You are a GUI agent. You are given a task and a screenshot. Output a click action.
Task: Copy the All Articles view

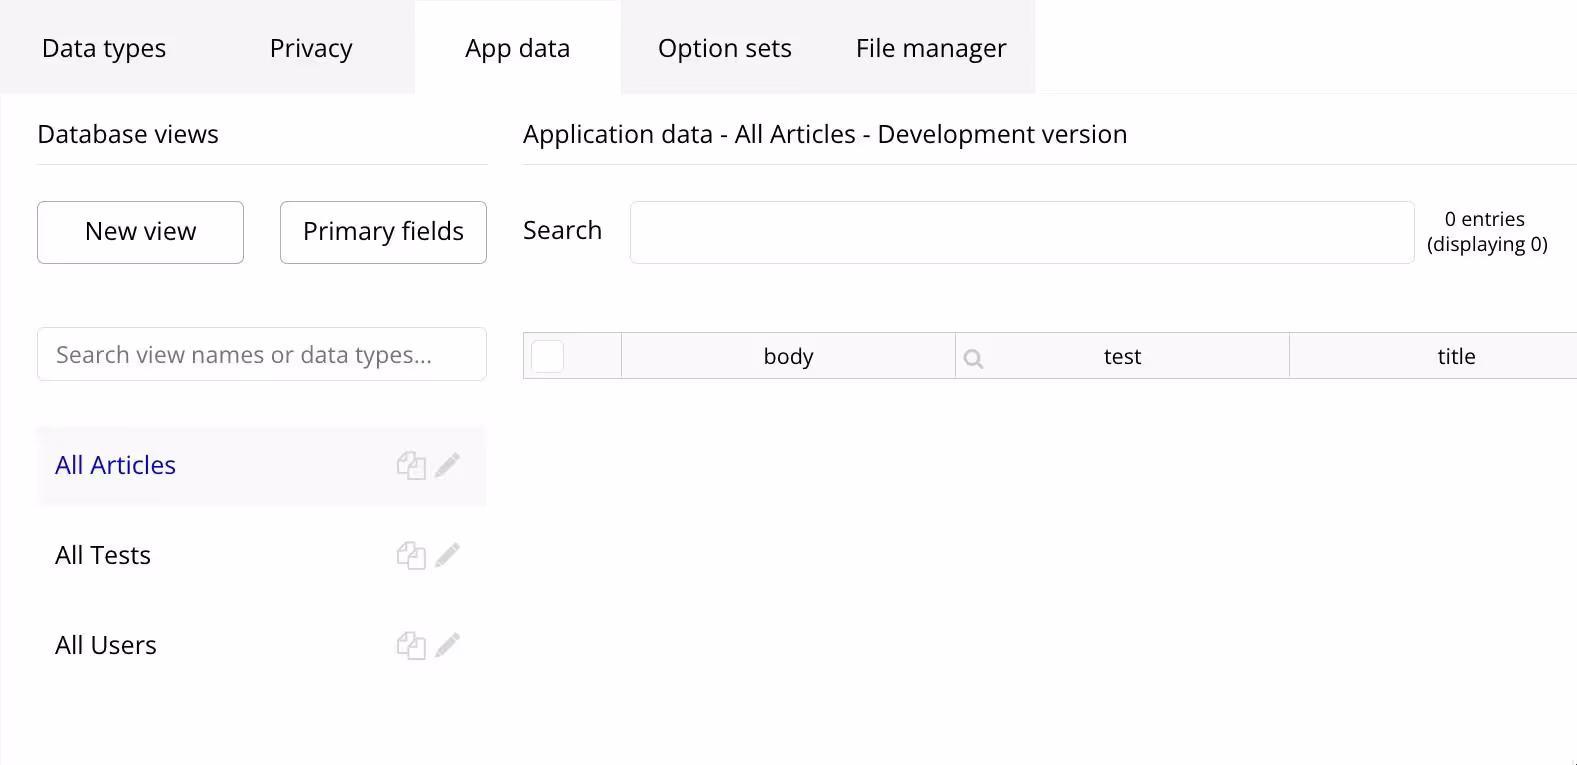coord(411,466)
